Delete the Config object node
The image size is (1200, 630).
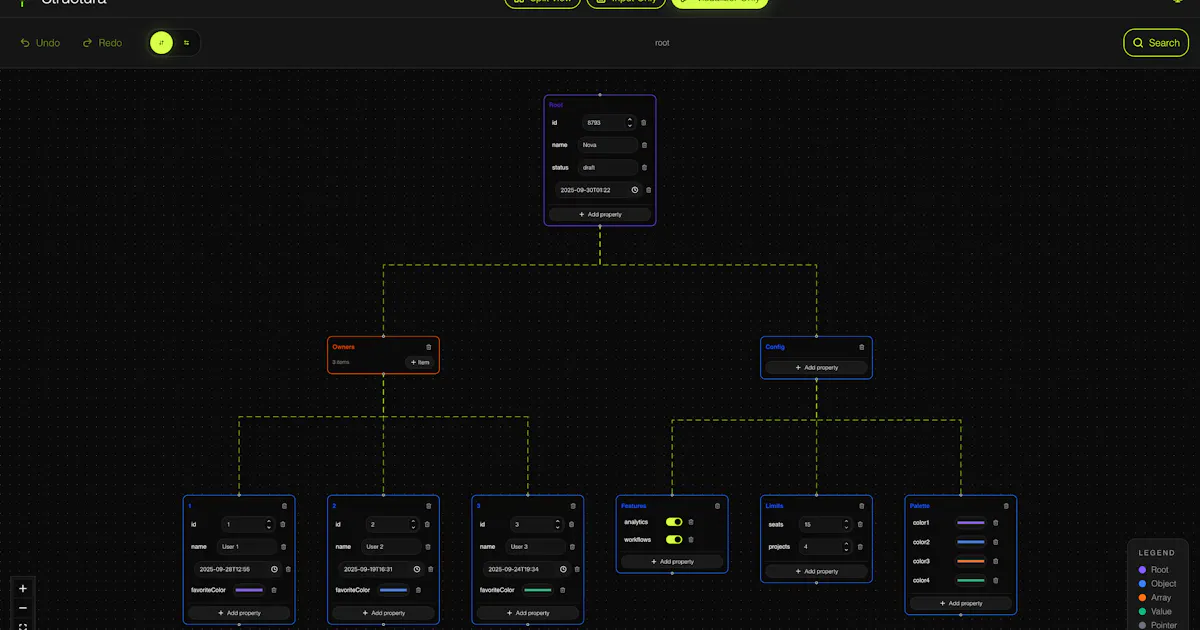(862, 347)
